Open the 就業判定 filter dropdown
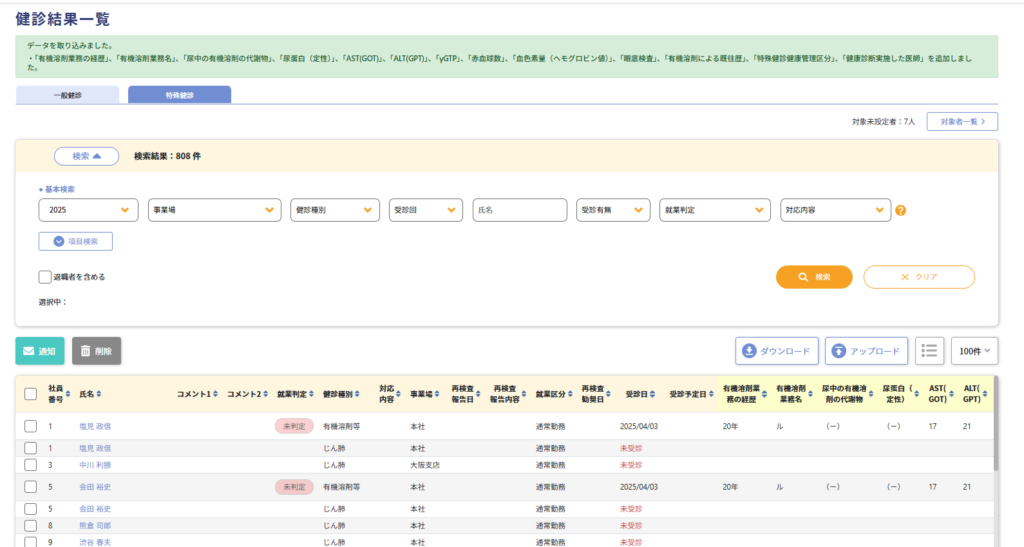 pyautogui.click(x=715, y=210)
